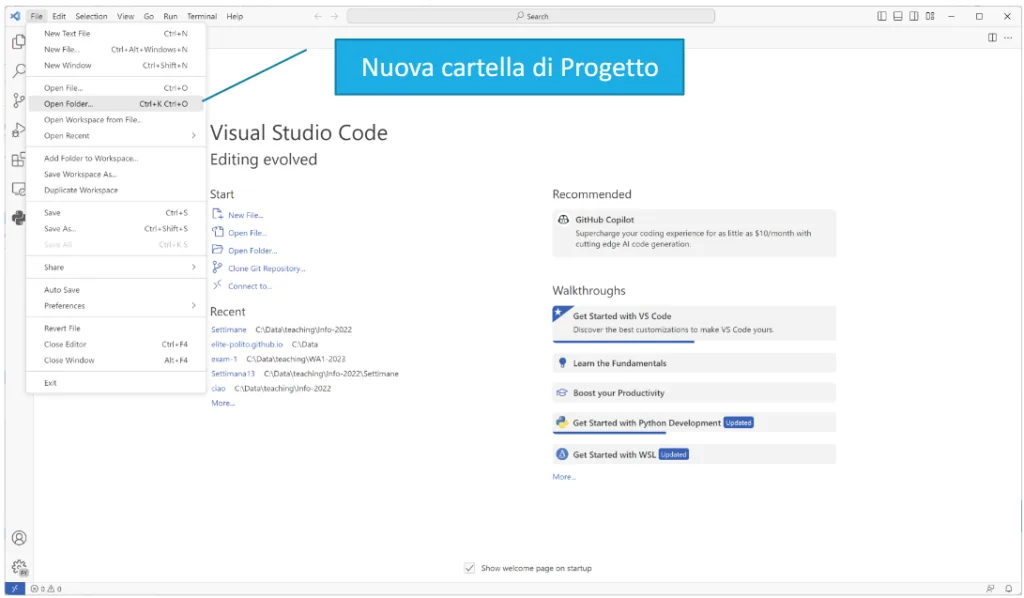Screen dimensions: 1024x598
Task: Select New Window in the File menu
Action: tap(116, 65)
